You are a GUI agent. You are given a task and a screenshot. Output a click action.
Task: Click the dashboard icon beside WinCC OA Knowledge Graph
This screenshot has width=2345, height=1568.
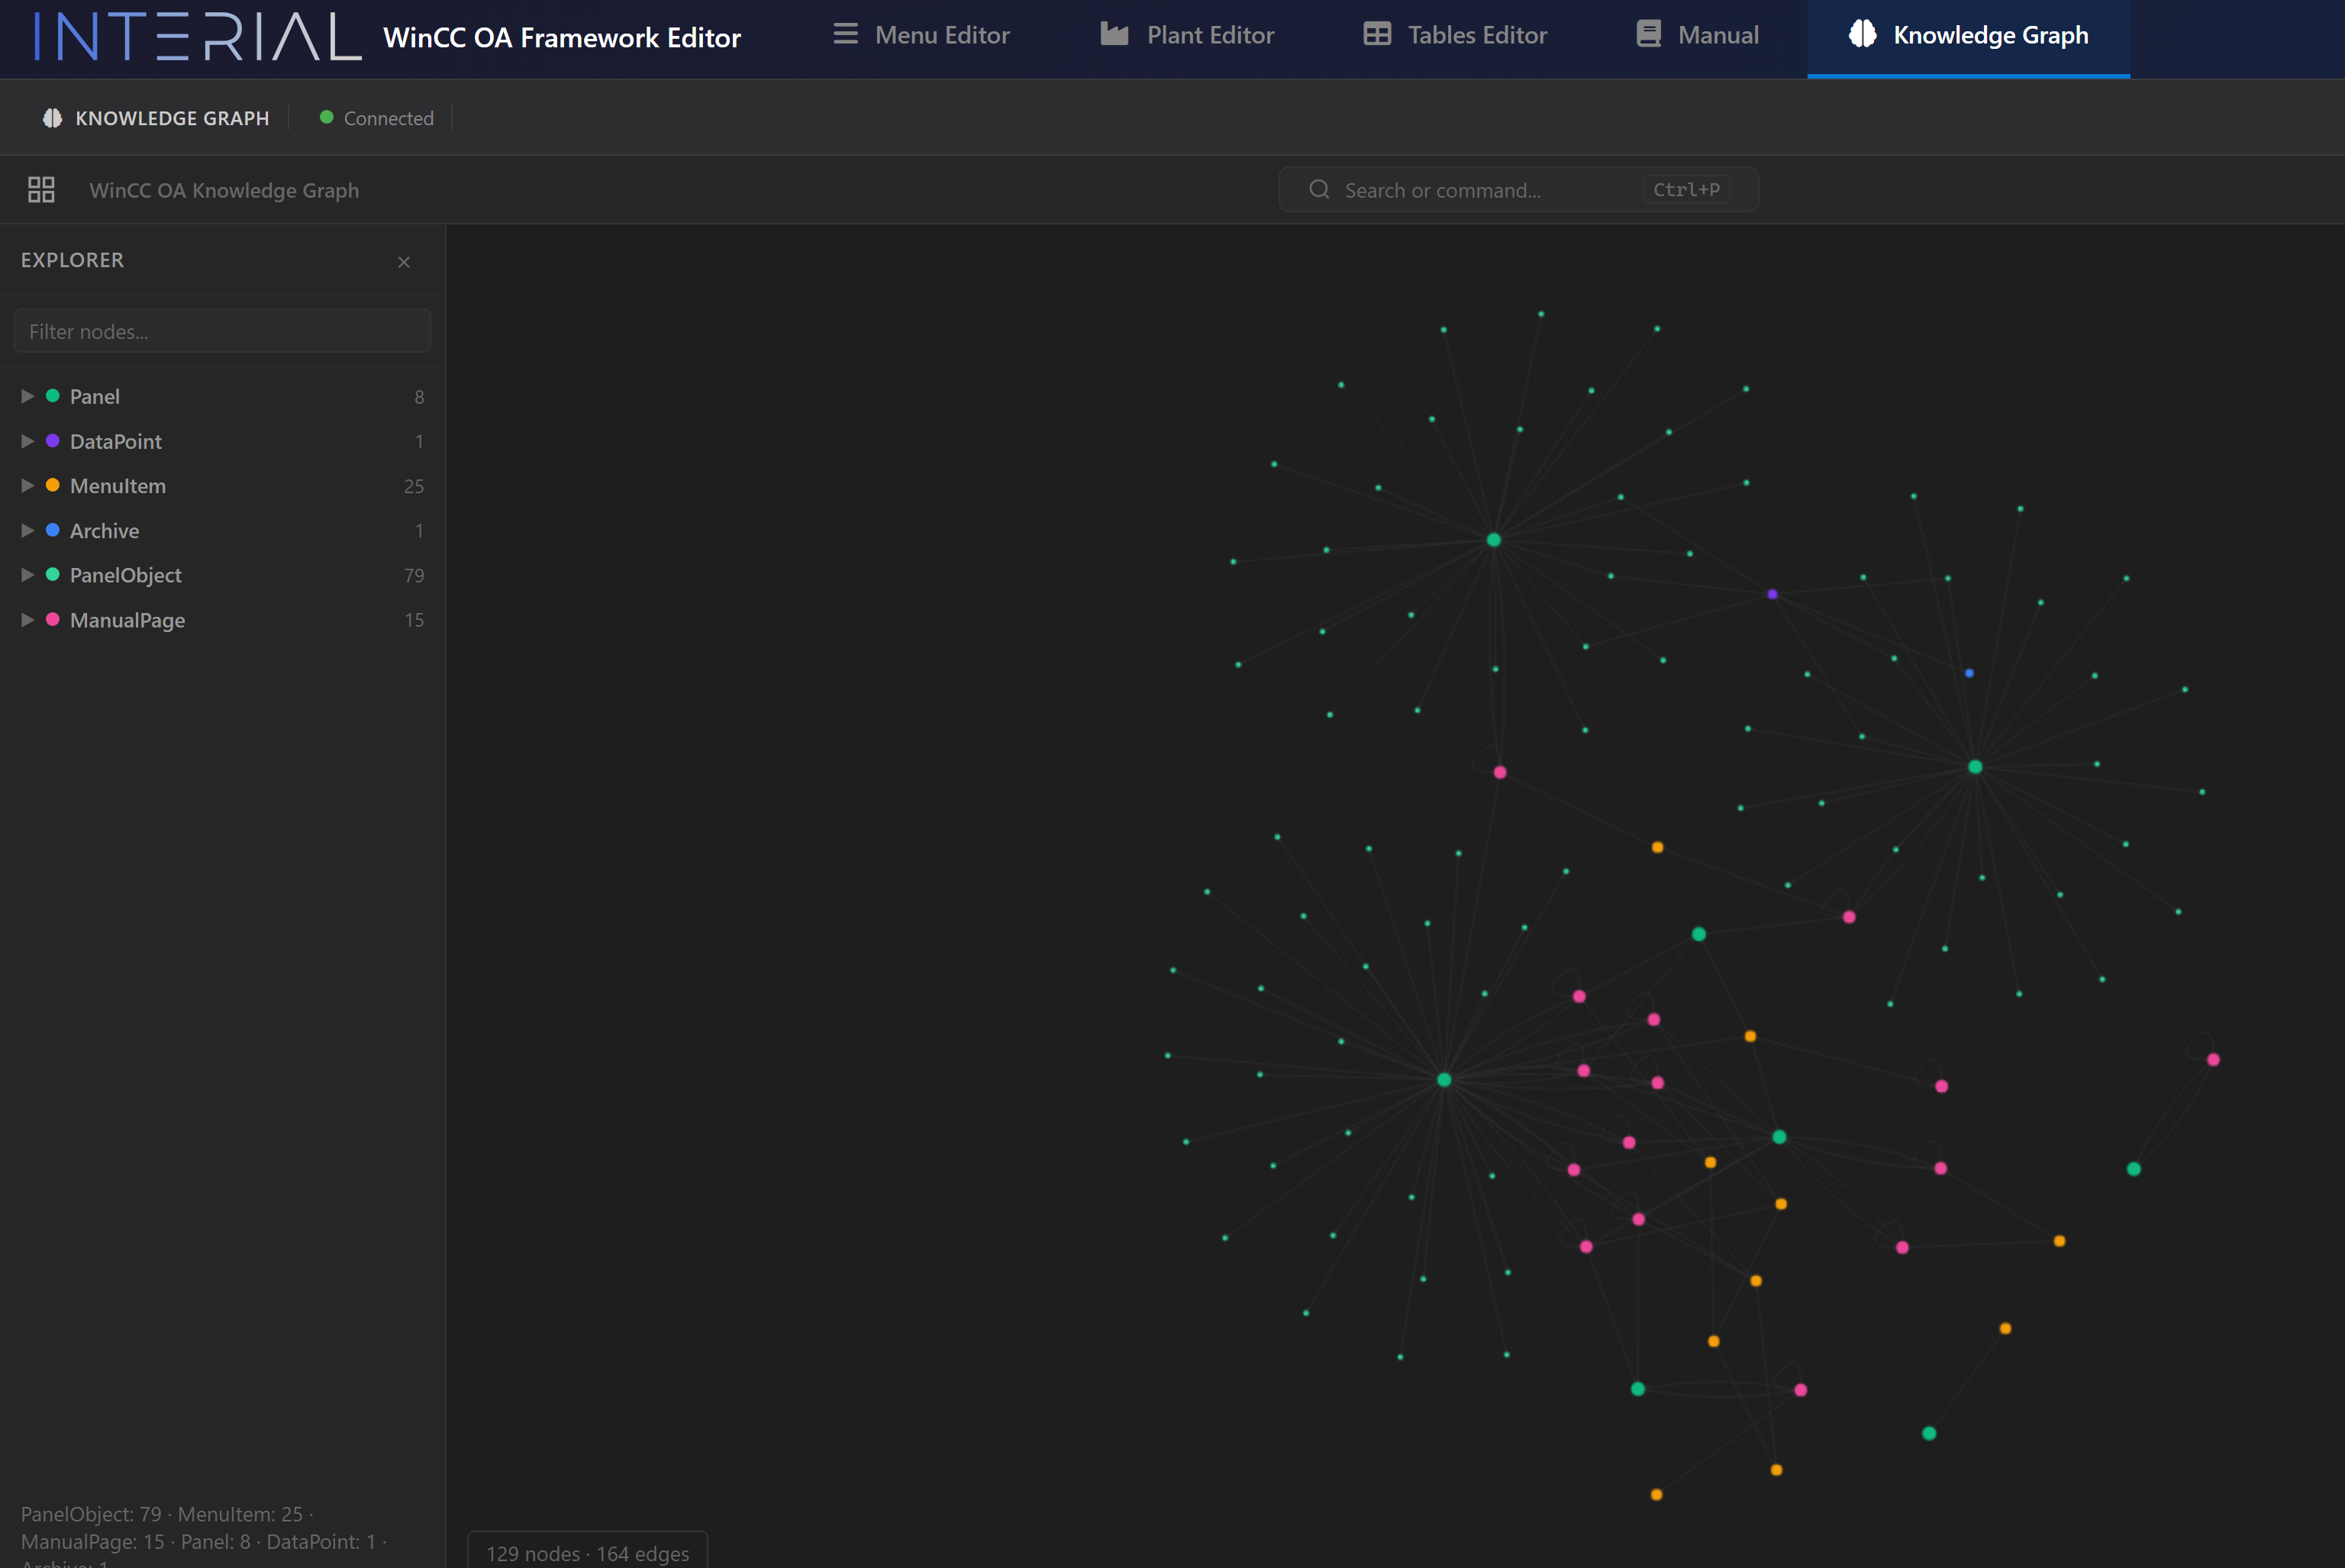[41, 189]
